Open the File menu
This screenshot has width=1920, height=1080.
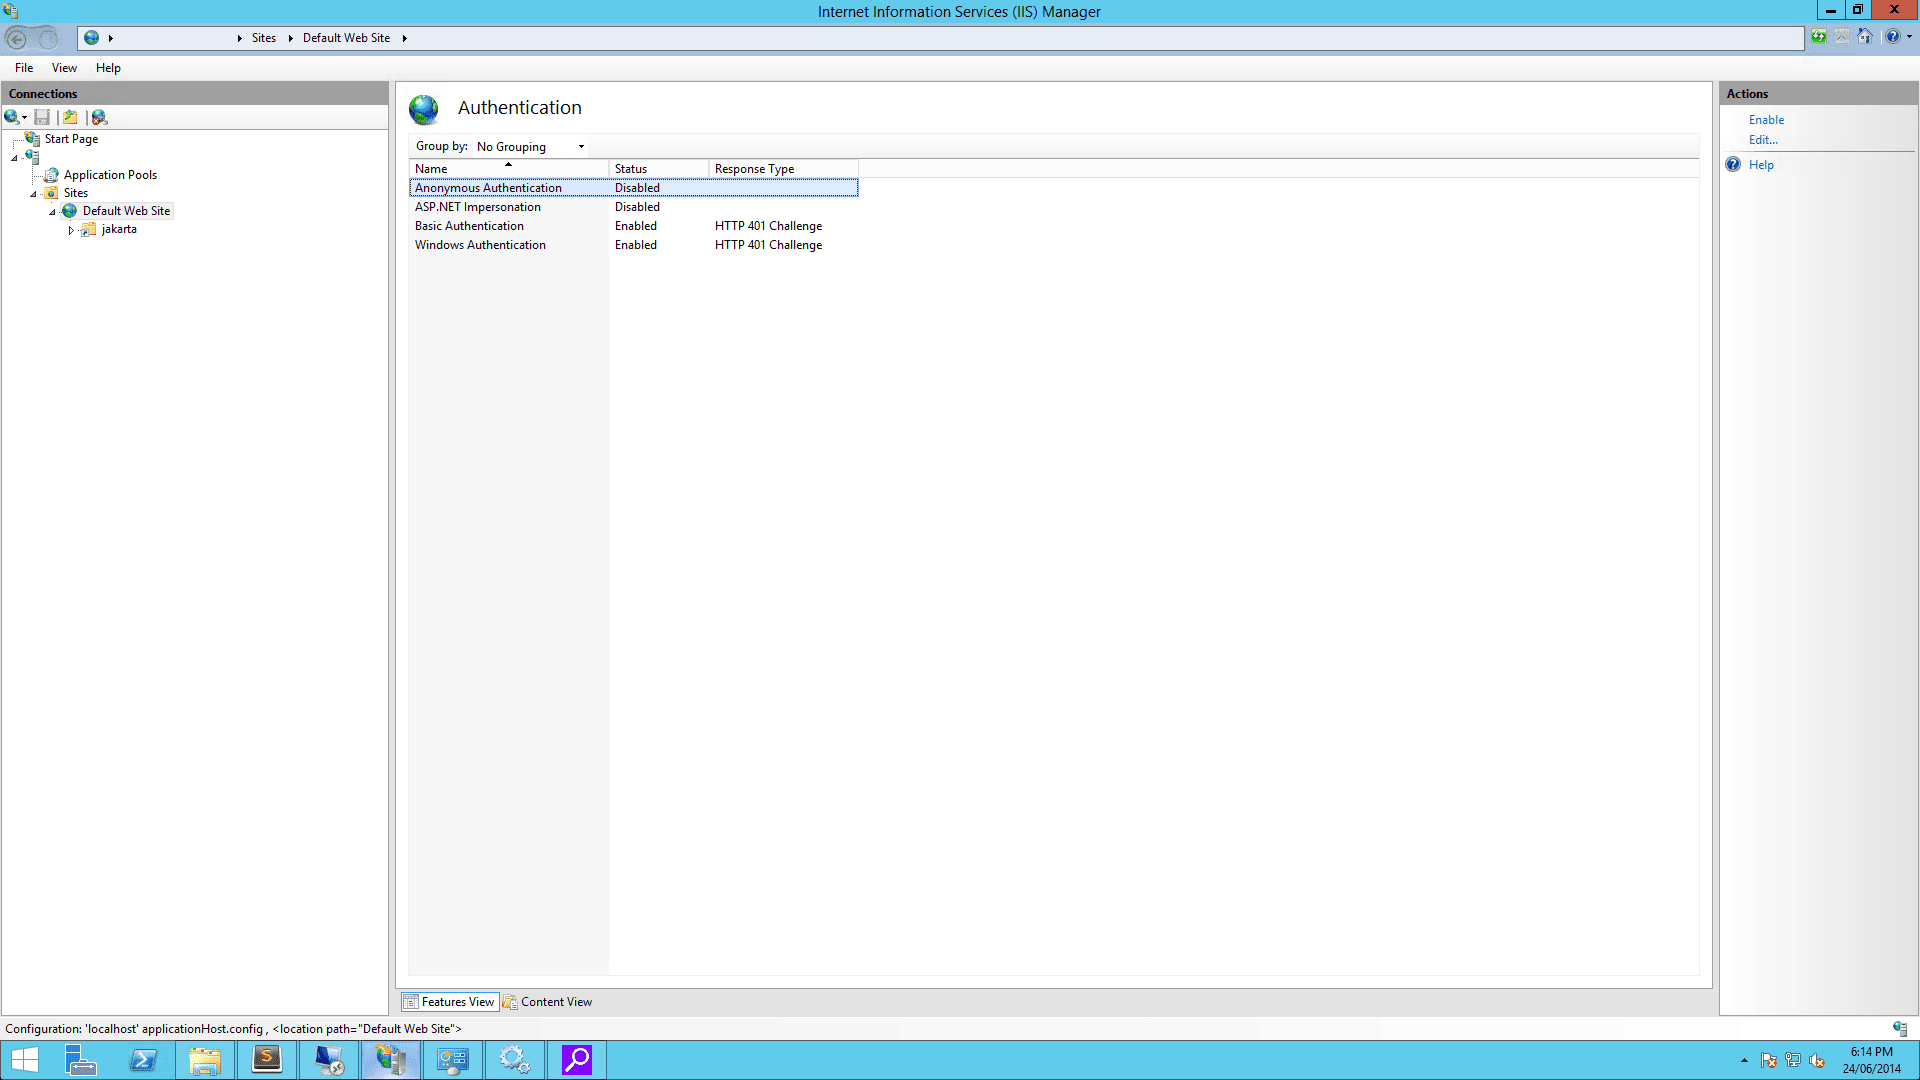click(x=24, y=68)
